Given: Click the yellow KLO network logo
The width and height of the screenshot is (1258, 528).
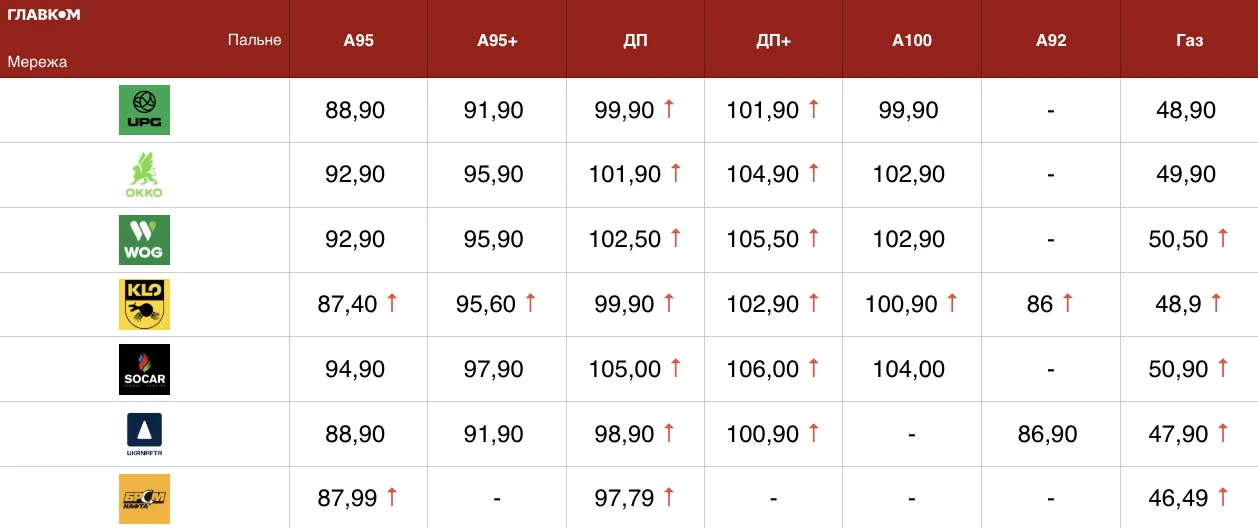Looking at the screenshot, I should [x=144, y=305].
